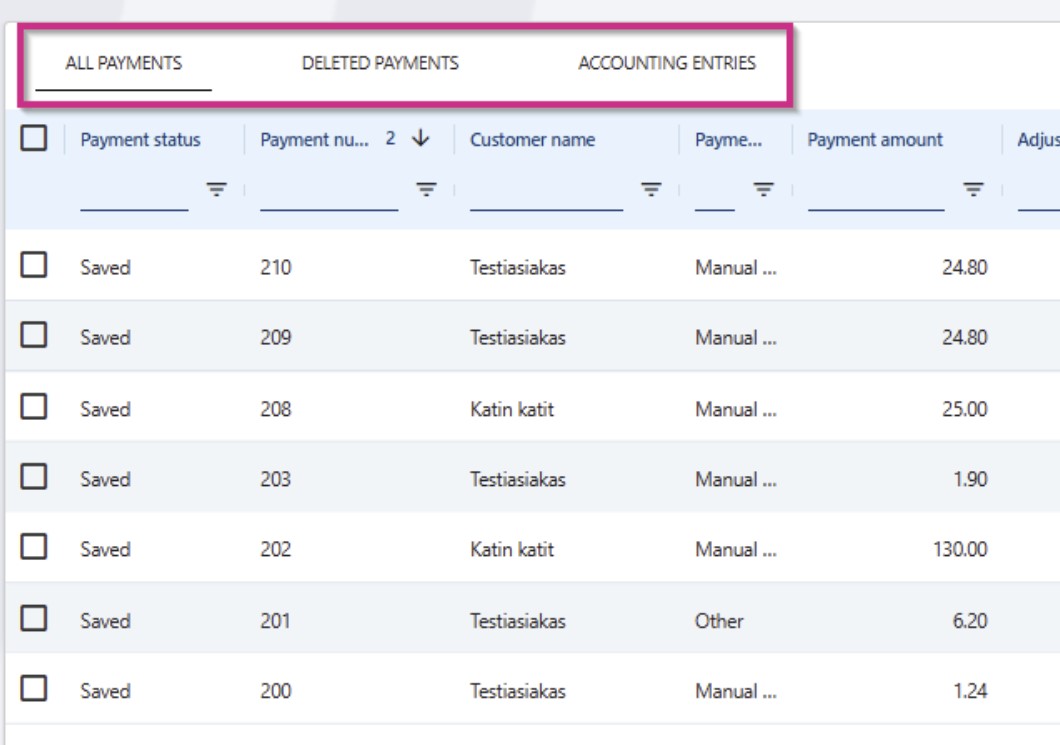Select payment number 203 cell
Screen dimensions: 1060x745
point(276,479)
